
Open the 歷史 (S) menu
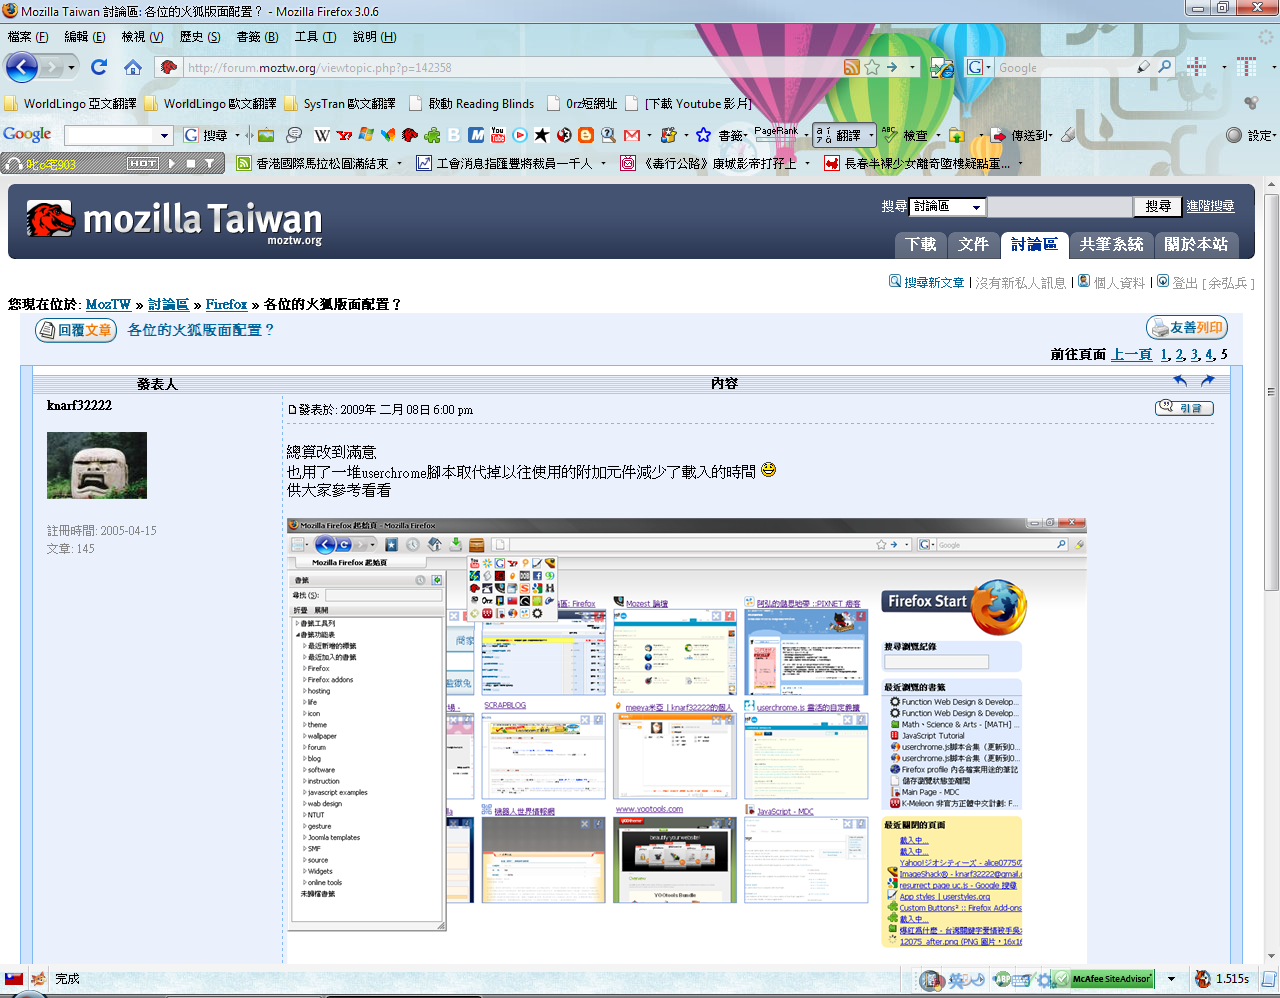(200, 37)
